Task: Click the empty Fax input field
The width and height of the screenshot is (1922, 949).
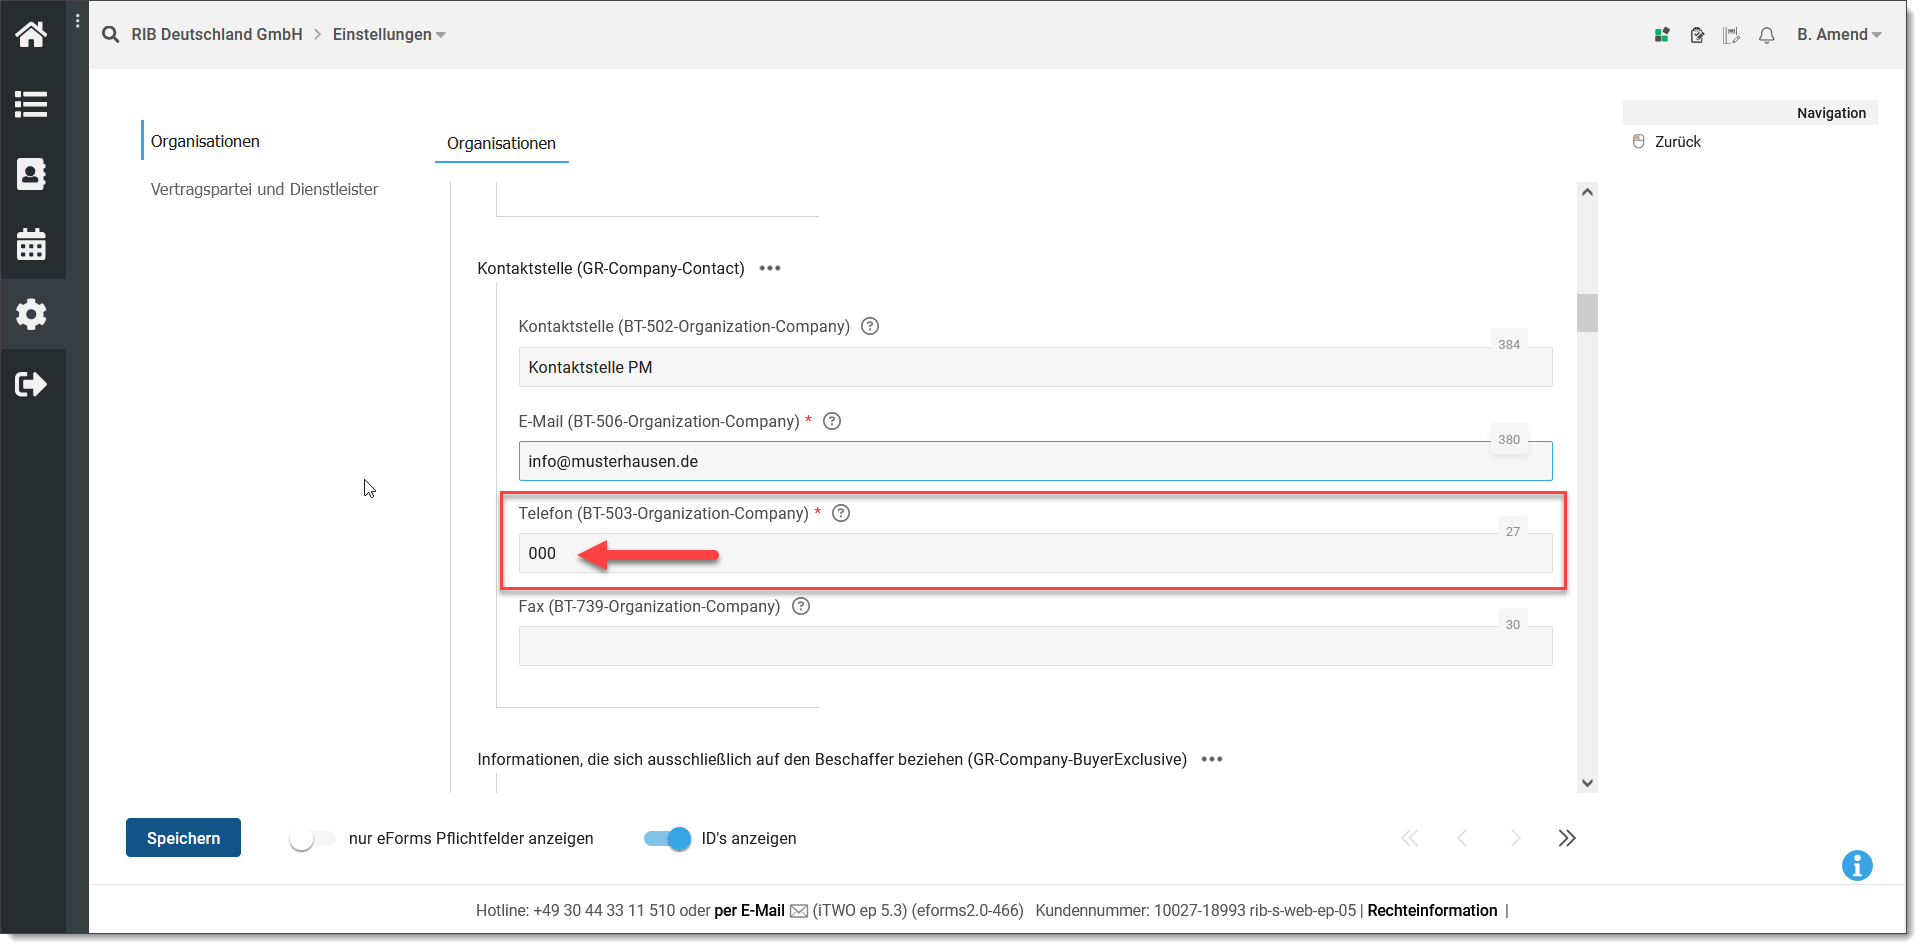Action: 1035,646
